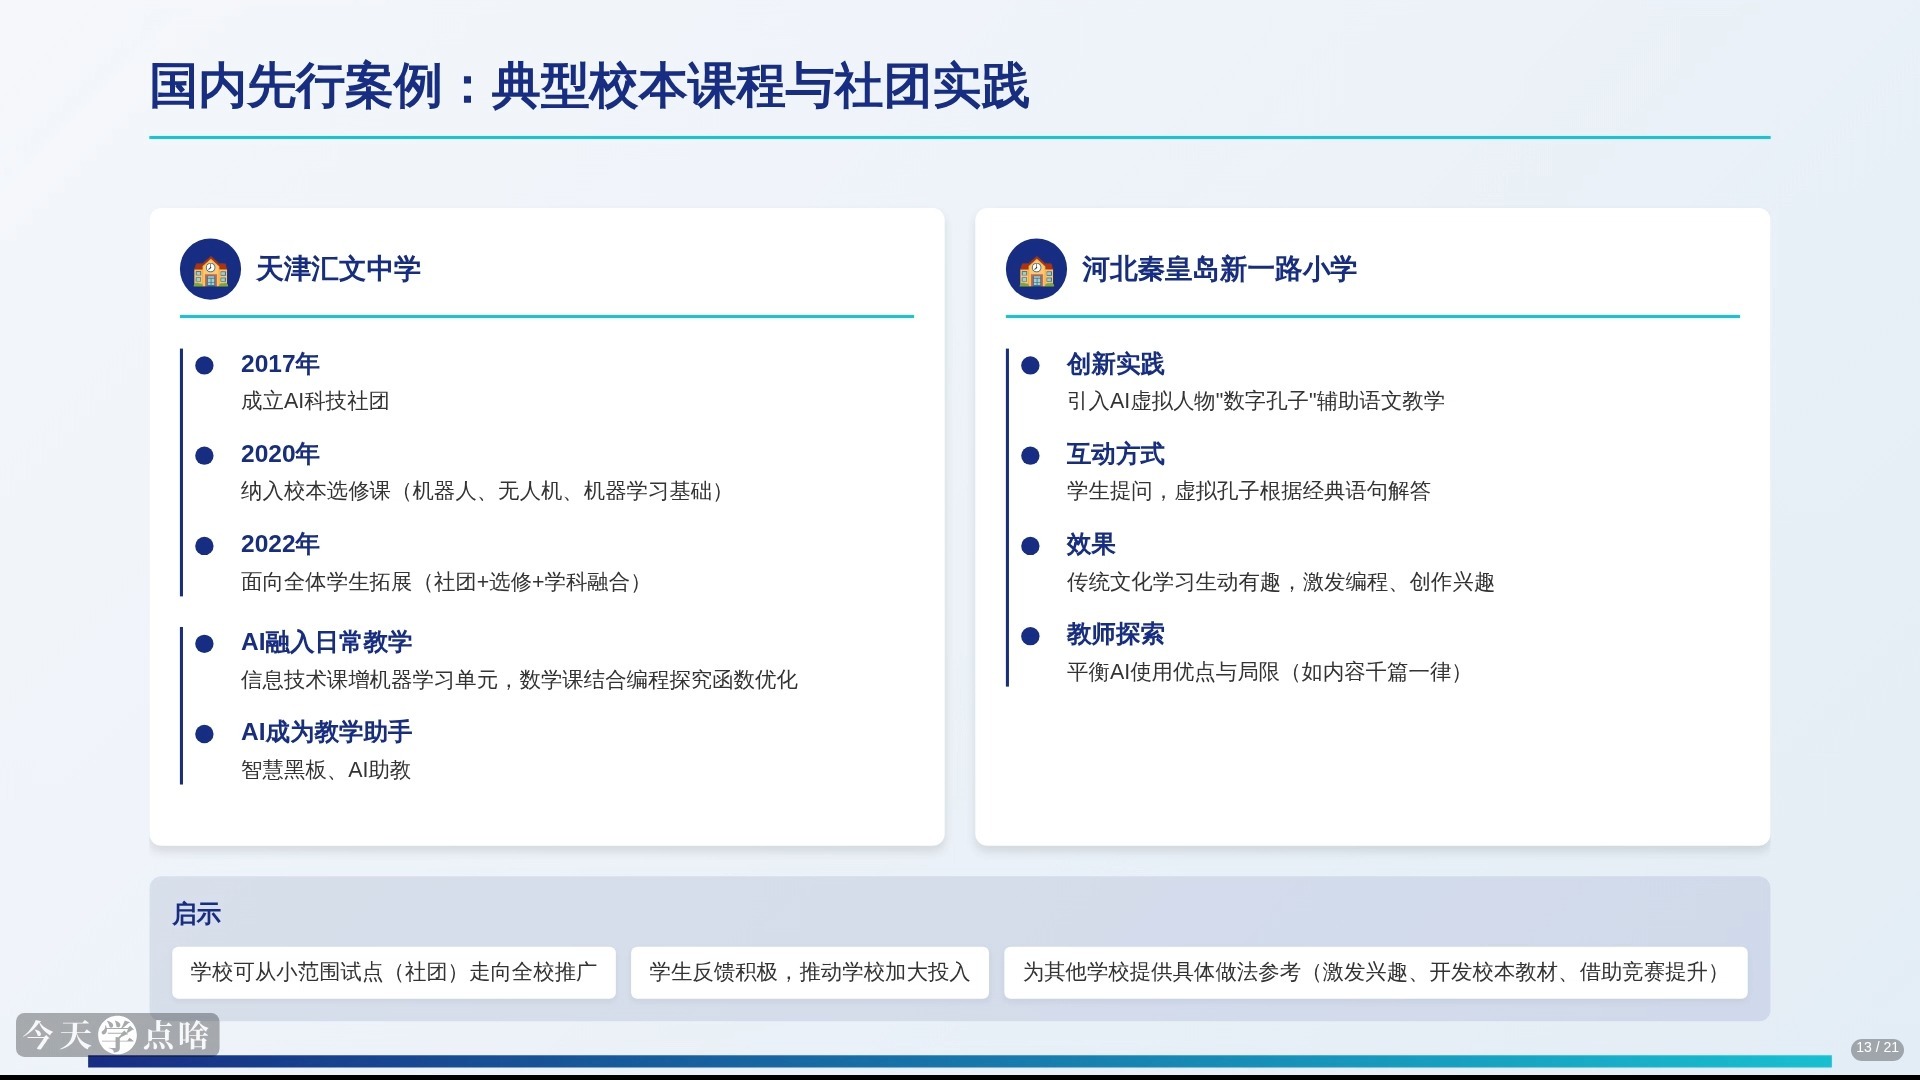Click the bullet dot before 2022年
Screen dimensions: 1920x1080
204,546
